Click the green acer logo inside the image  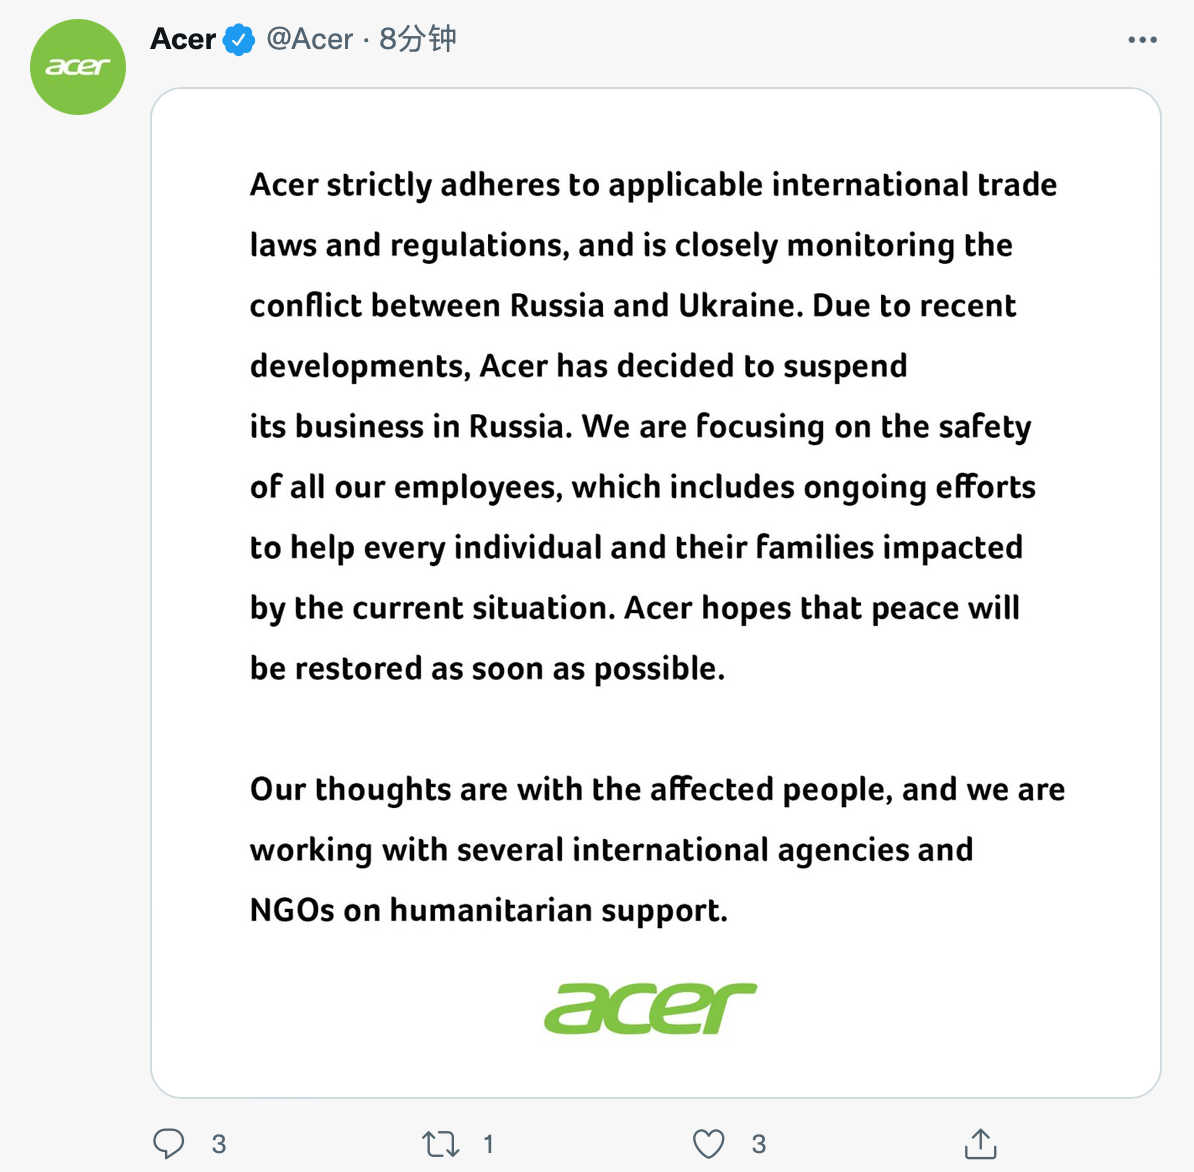650,1008
